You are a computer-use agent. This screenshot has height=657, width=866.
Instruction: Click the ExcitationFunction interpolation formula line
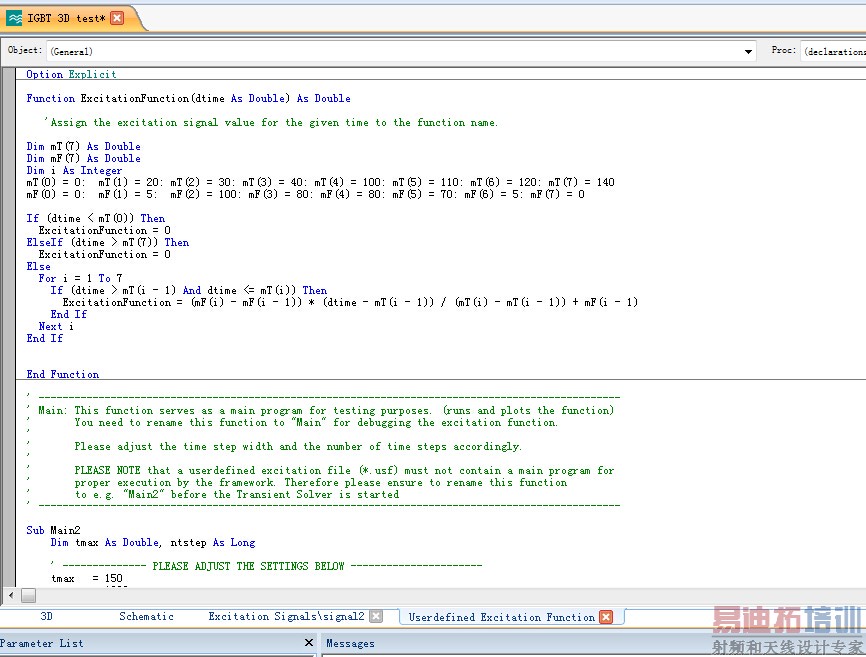[350, 303]
